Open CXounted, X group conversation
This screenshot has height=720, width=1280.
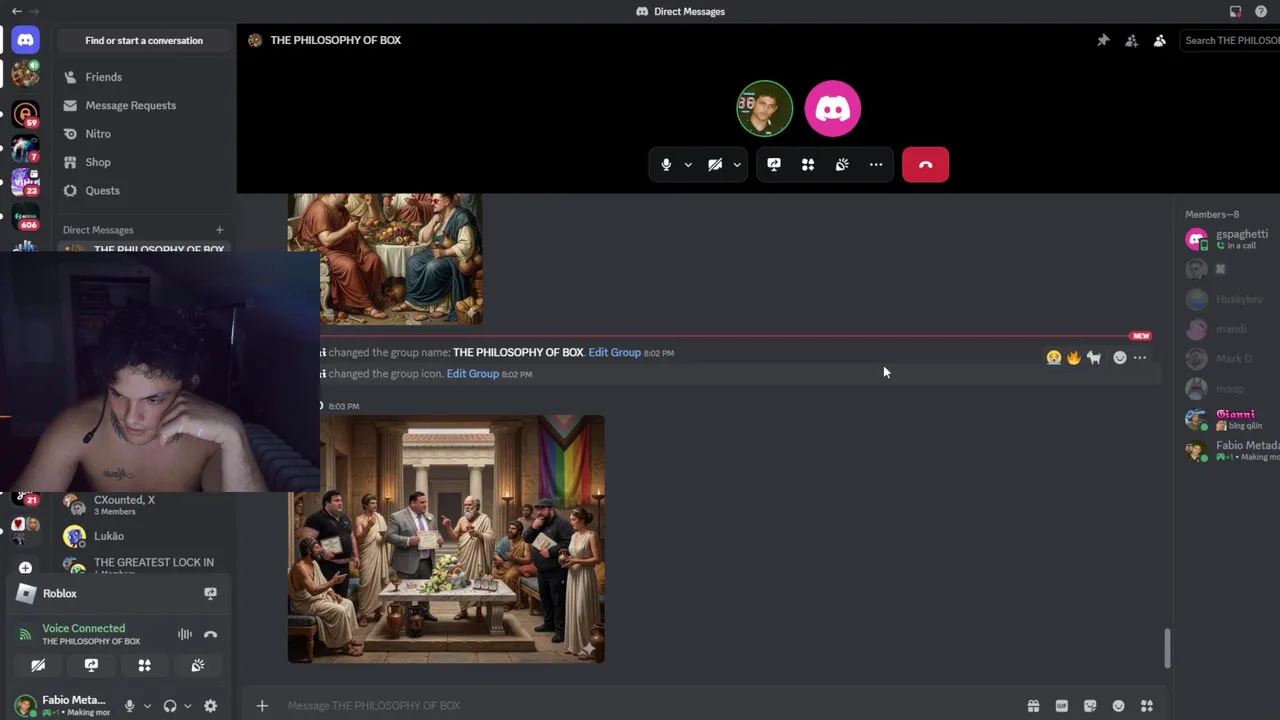[x=146, y=505]
